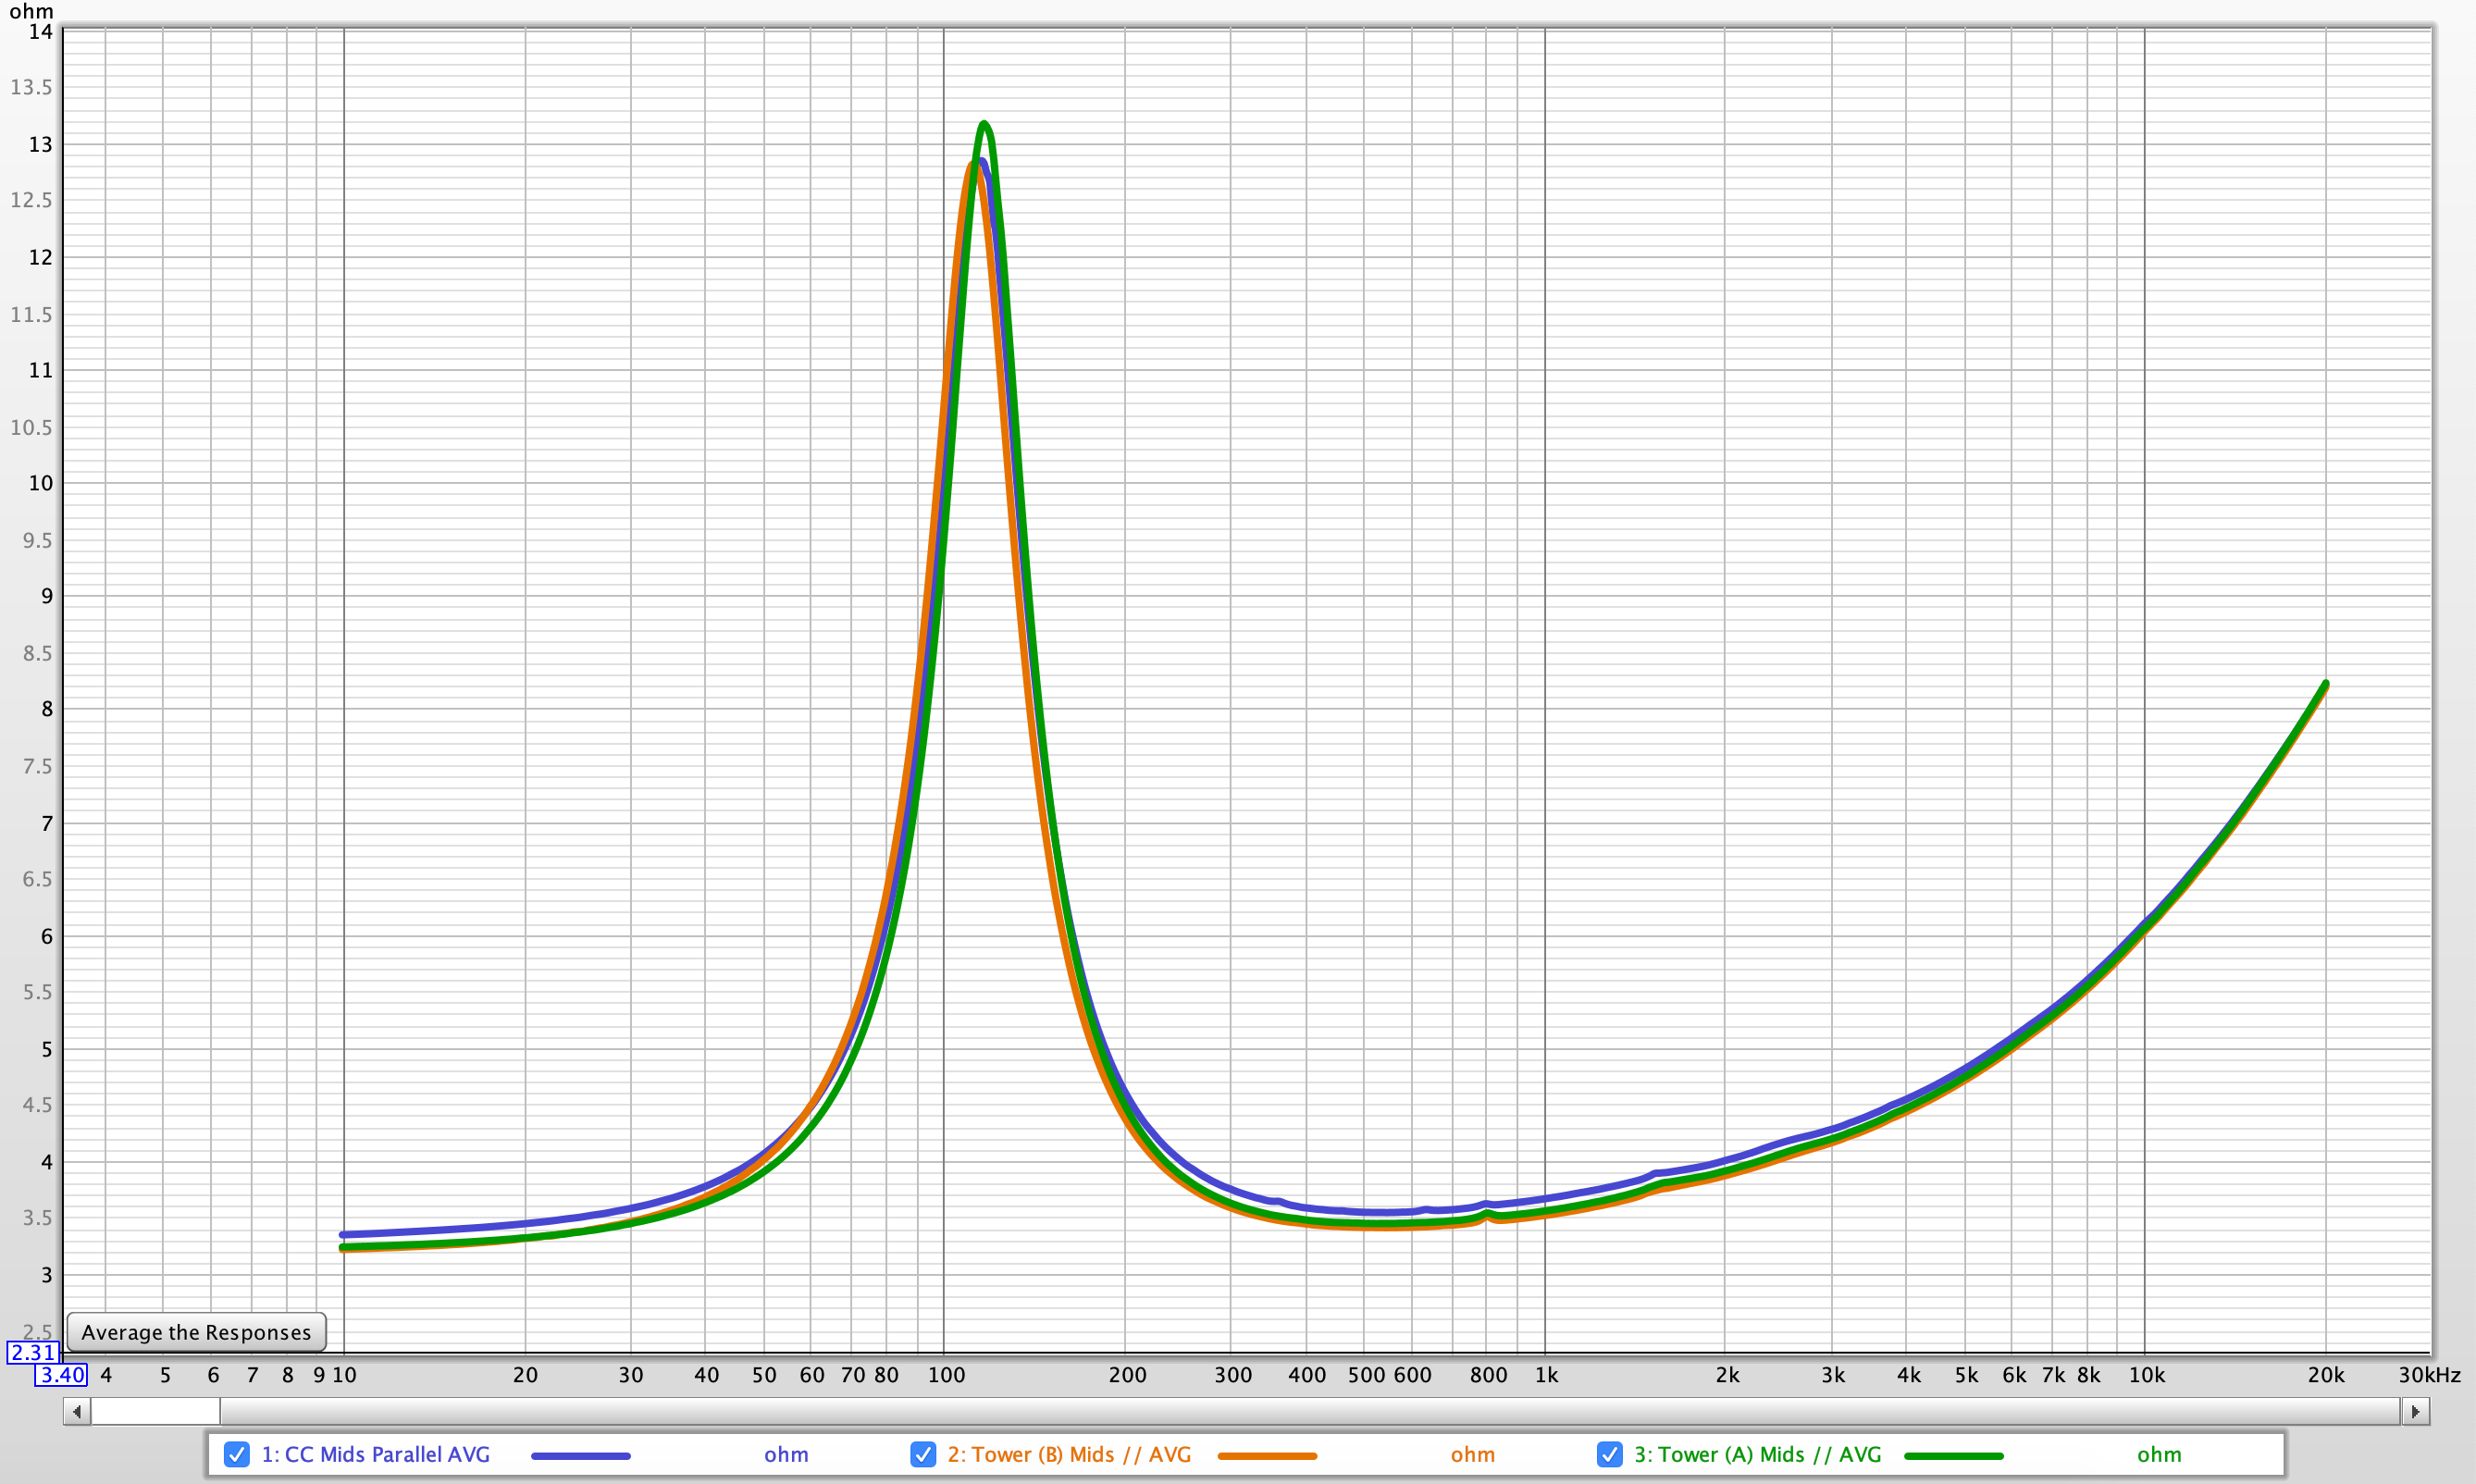Image resolution: width=2476 pixels, height=1484 pixels.
Task: Hide the Tower (A) Mids // AVG trace
Action: point(1609,1454)
